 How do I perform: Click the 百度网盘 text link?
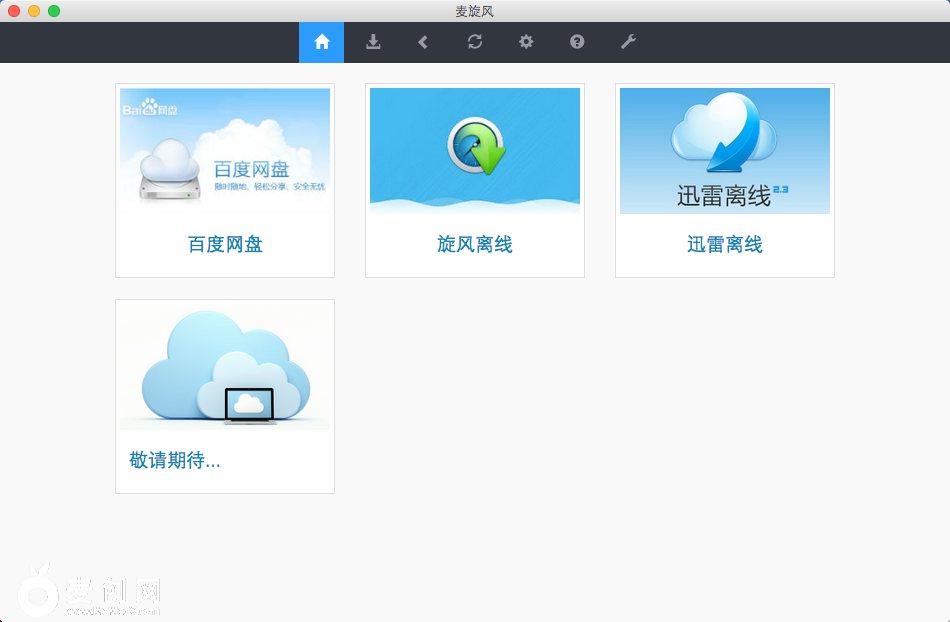coord(225,244)
